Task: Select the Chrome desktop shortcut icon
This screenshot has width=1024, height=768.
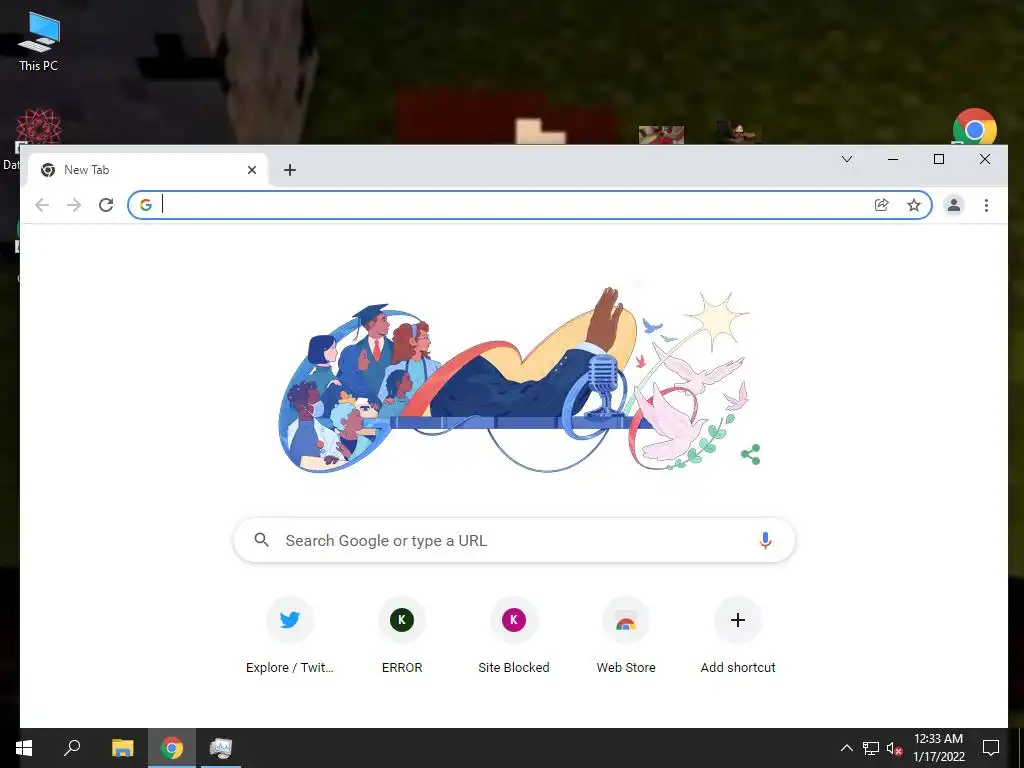Action: point(974,127)
